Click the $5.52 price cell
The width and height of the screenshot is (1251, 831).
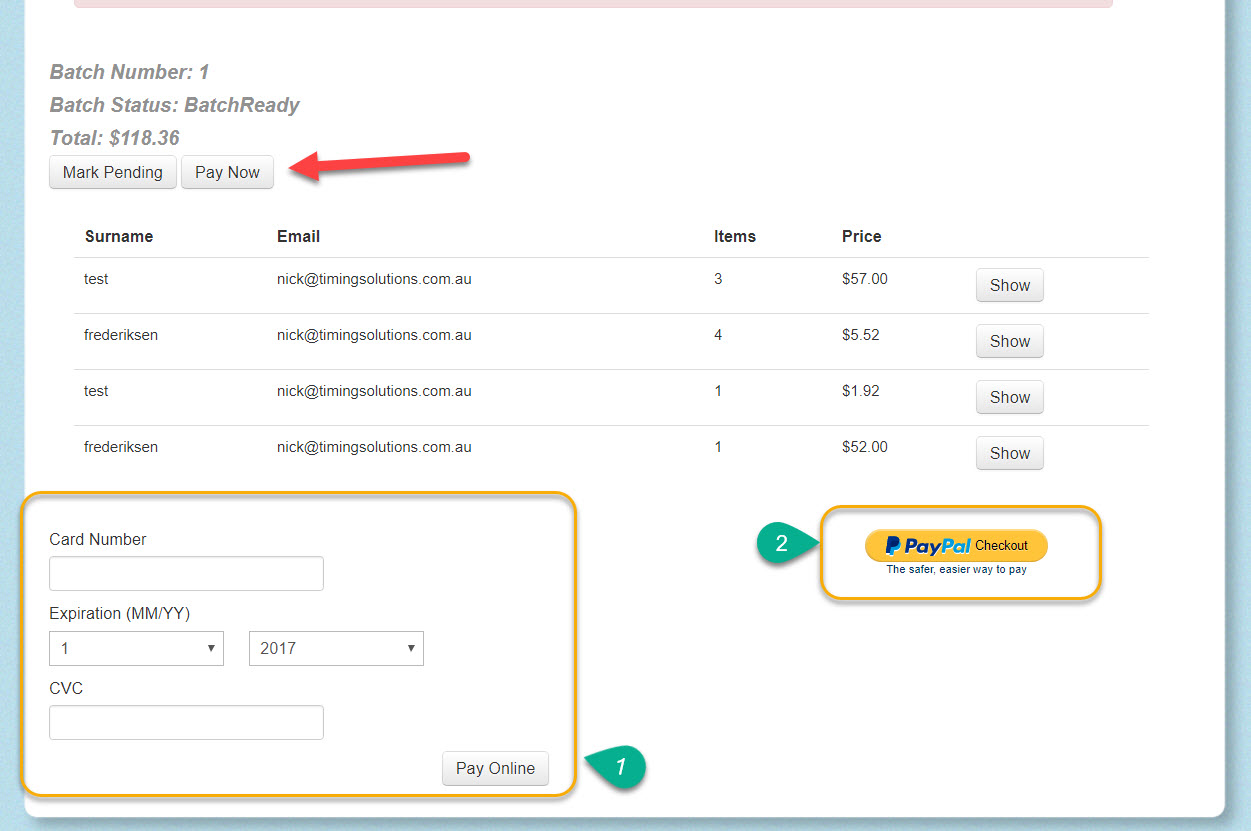coord(861,335)
